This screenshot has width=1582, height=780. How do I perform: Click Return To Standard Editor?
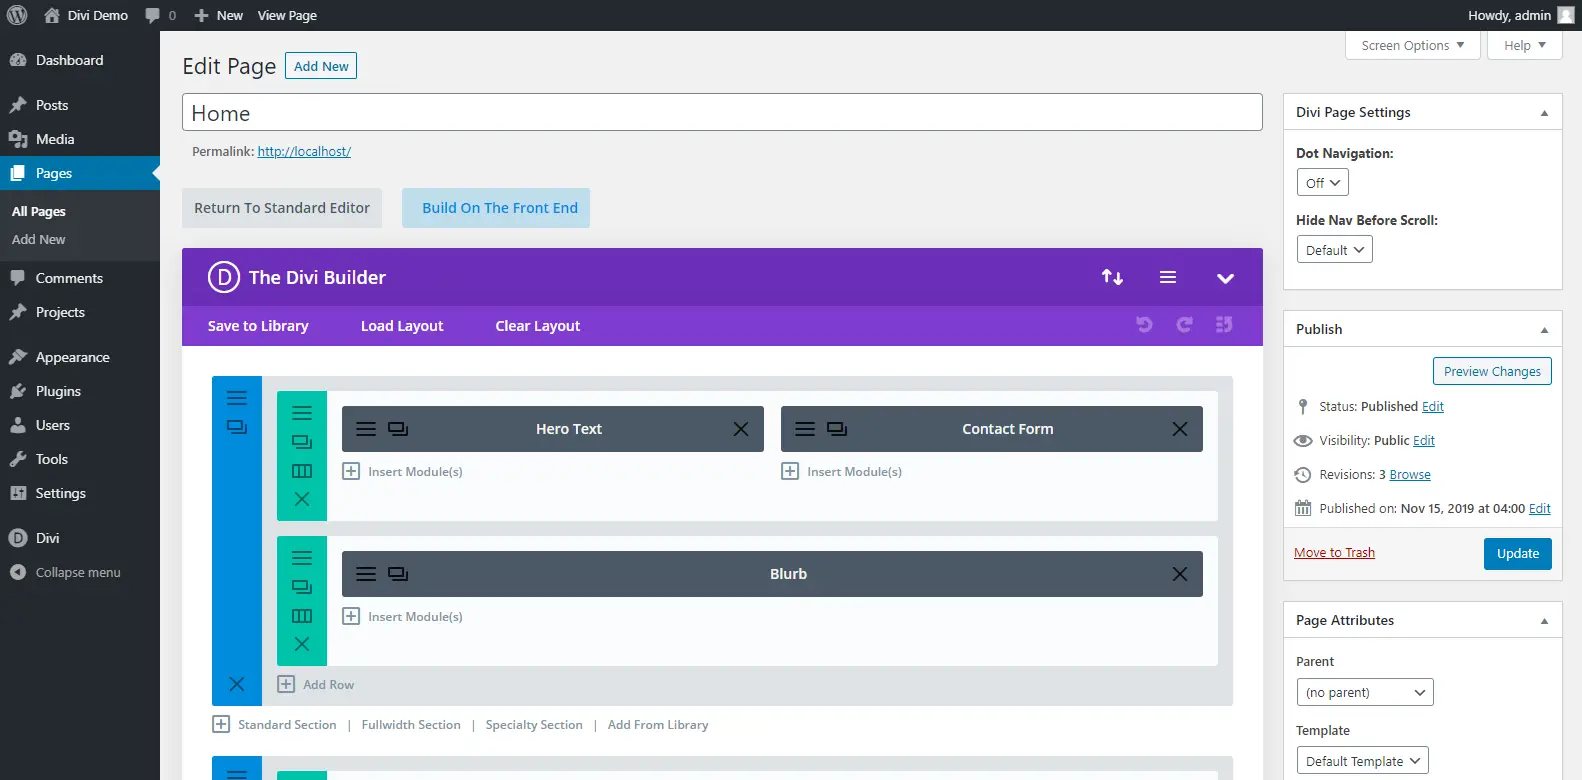tap(282, 208)
